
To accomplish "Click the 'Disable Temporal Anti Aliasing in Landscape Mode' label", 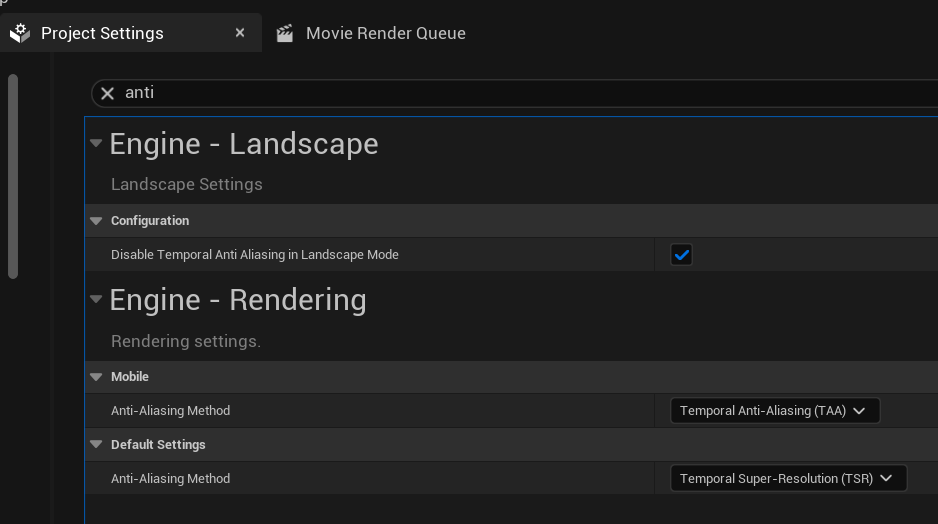I will click(255, 255).
